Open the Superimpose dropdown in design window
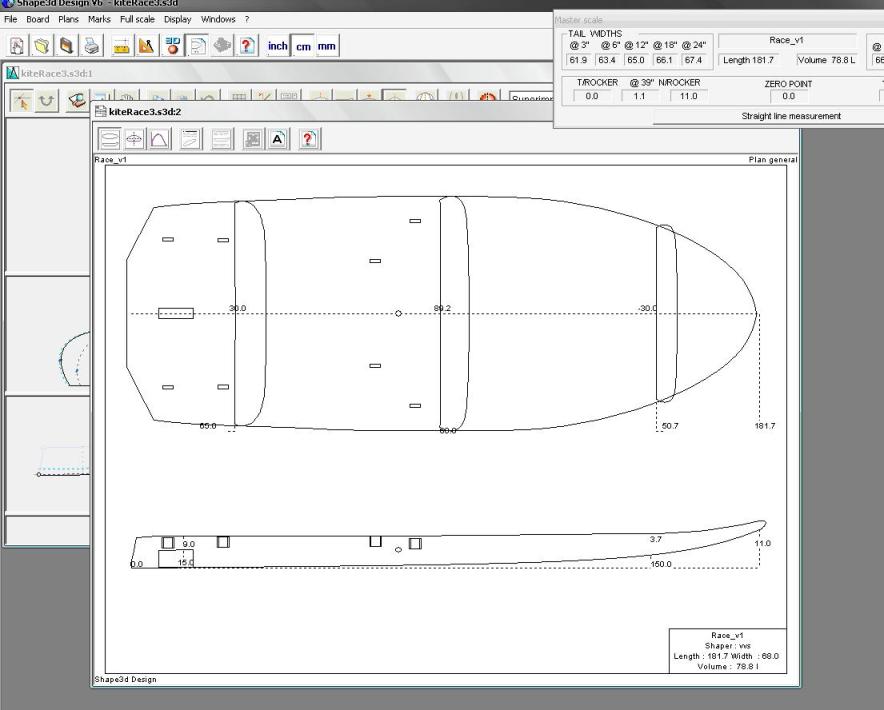Image resolution: width=884 pixels, height=710 pixels. (x=530, y=100)
